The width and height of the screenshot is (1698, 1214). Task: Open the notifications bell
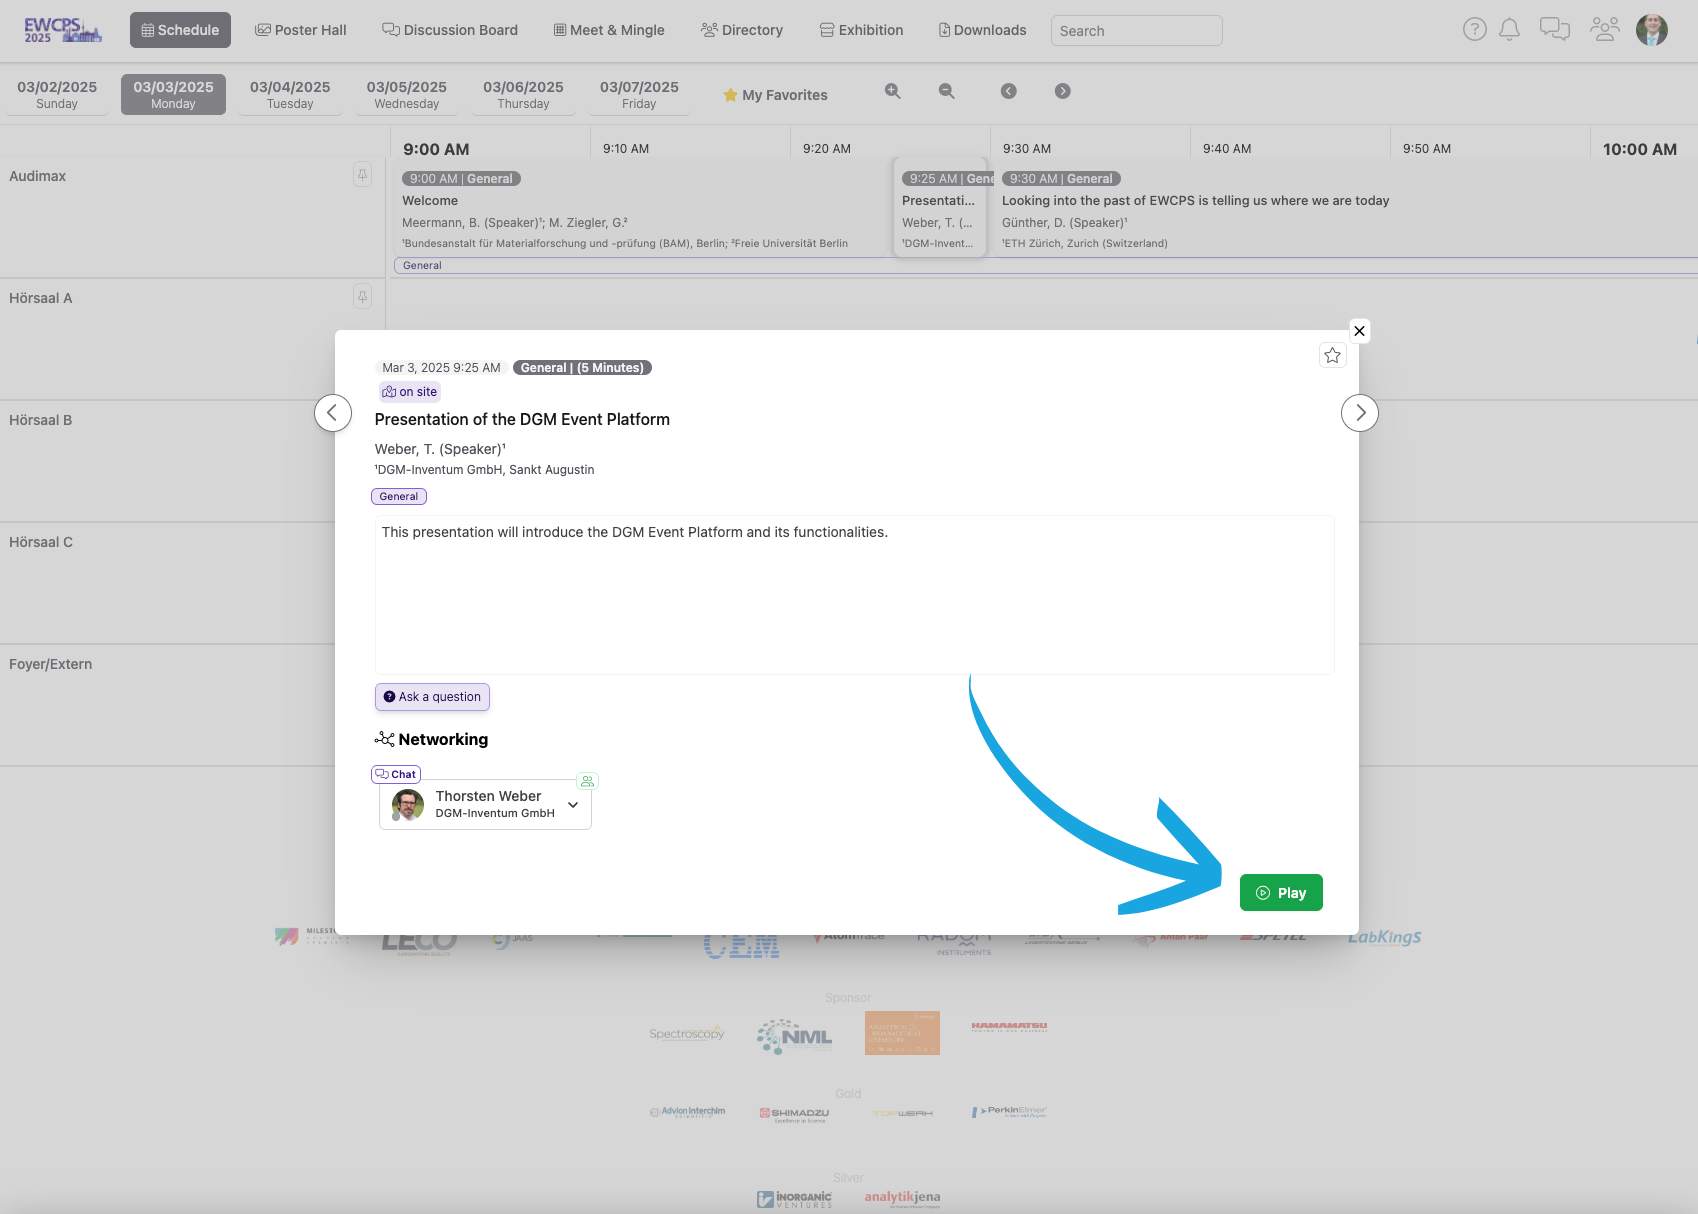tap(1509, 30)
